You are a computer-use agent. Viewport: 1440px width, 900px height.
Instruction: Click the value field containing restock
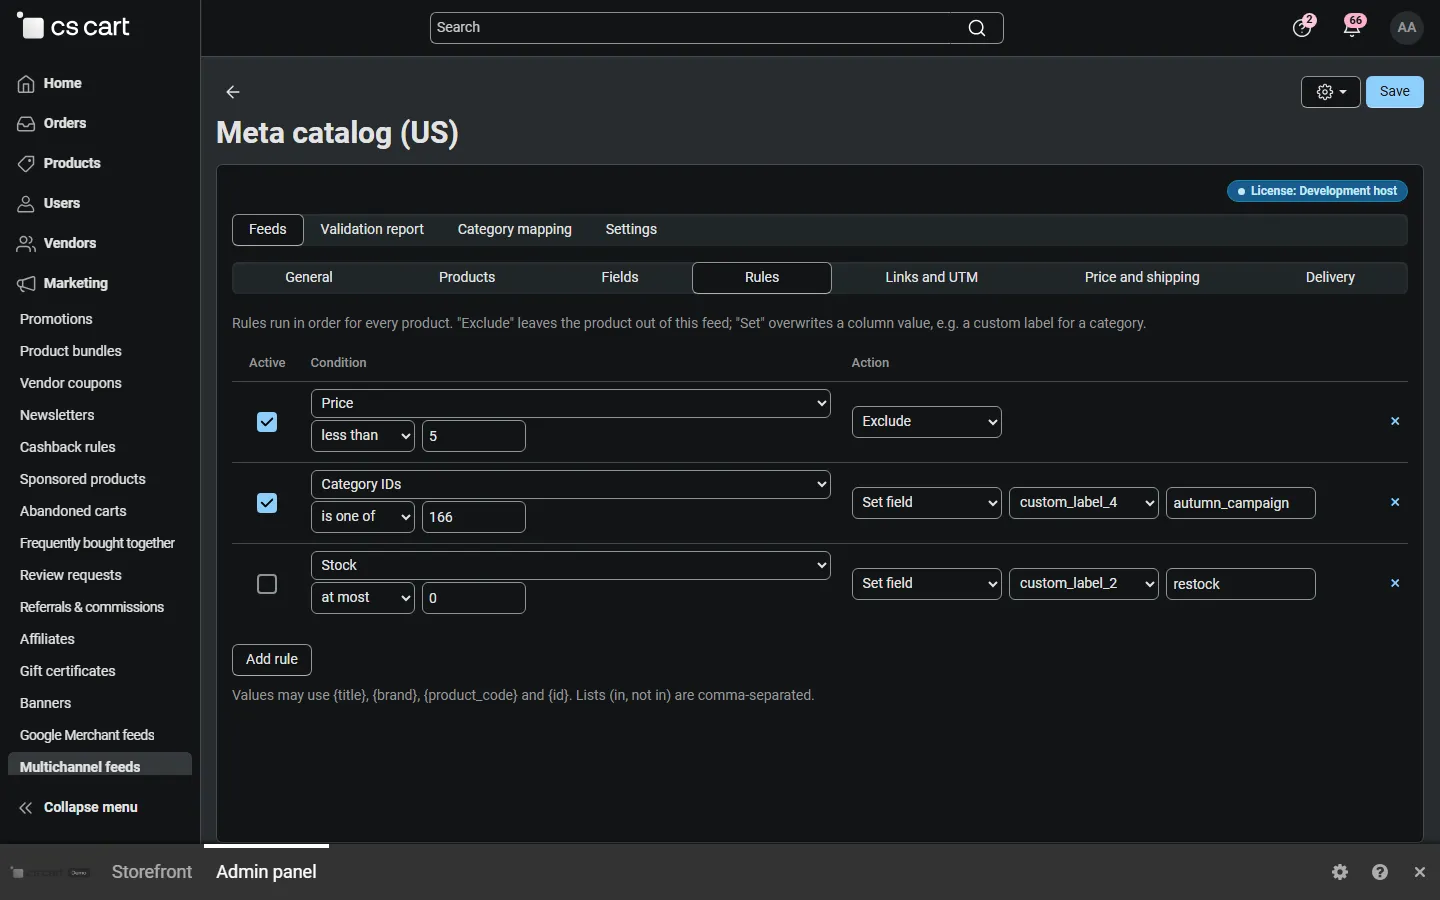coord(1241,584)
